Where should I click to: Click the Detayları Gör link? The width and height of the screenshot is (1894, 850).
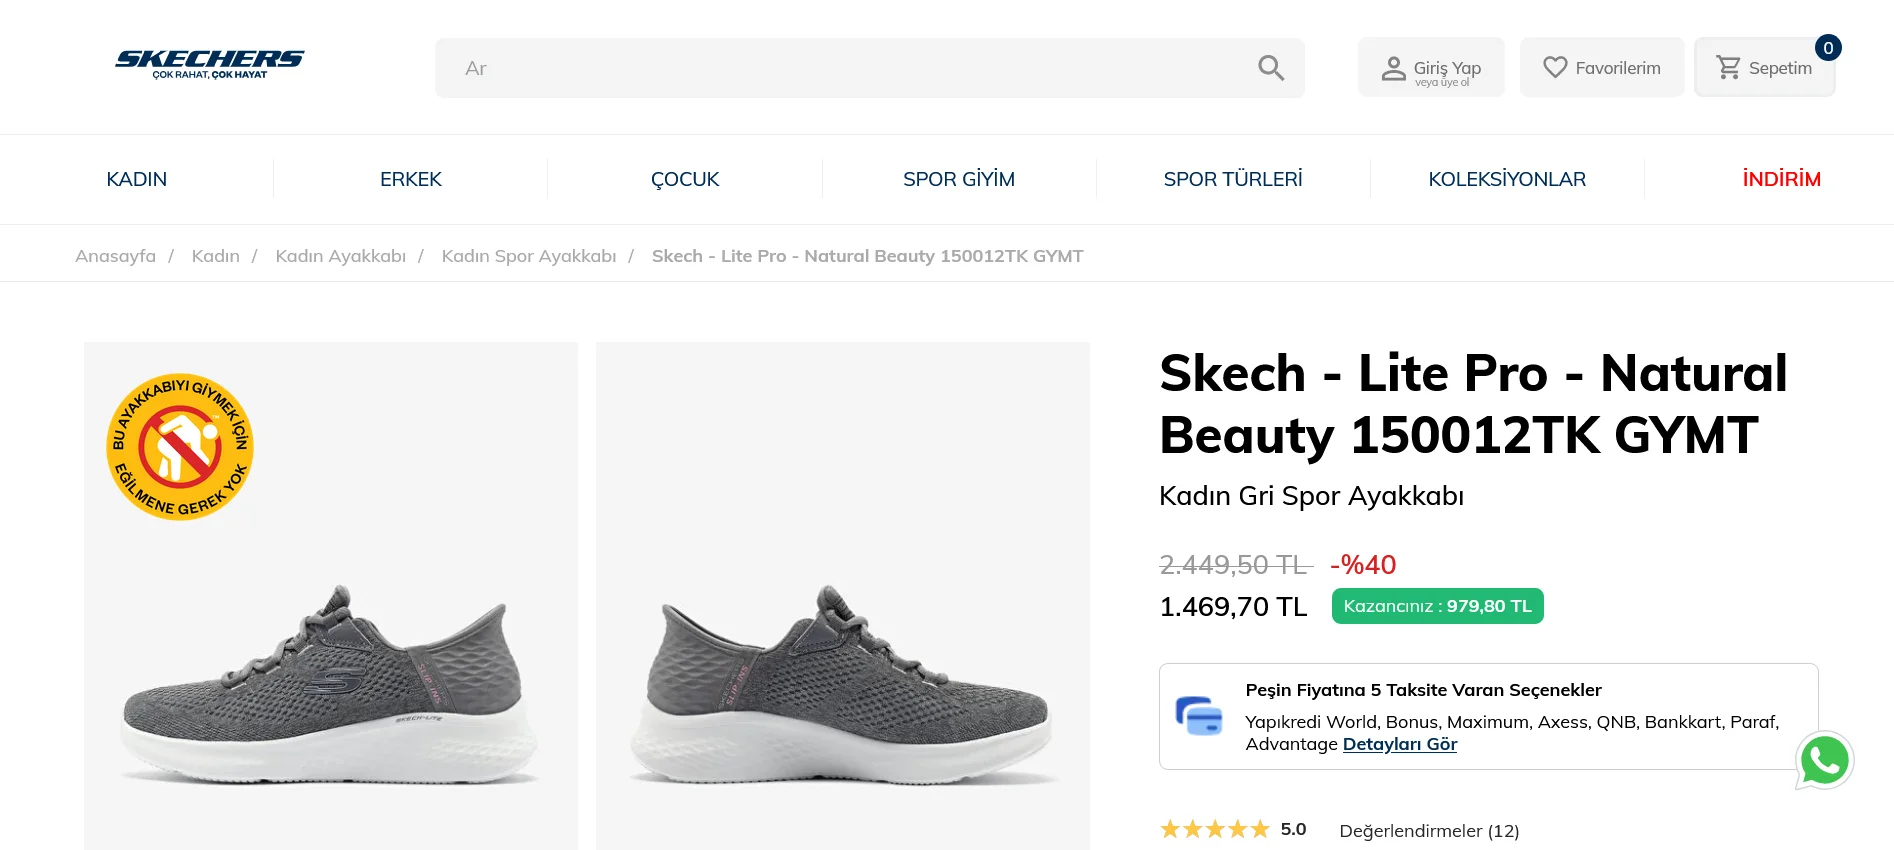click(x=1399, y=744)
